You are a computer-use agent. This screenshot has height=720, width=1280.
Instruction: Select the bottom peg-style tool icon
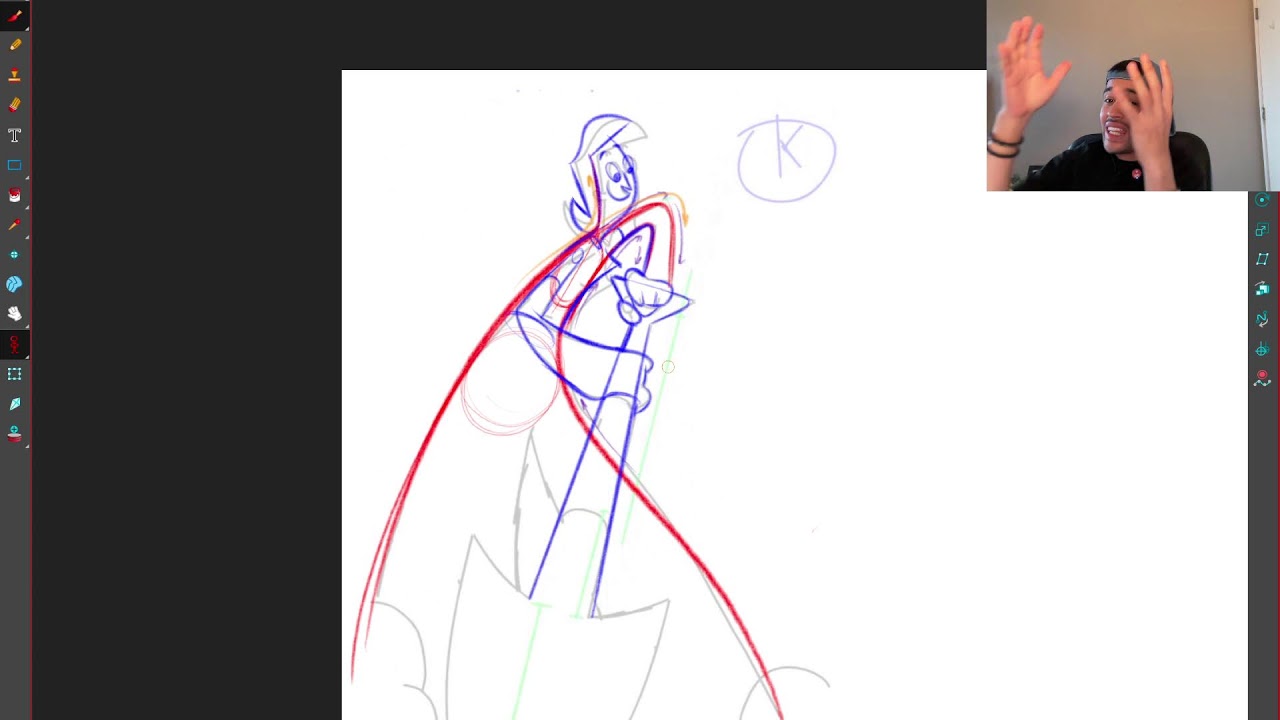click(x=15, y=434)
